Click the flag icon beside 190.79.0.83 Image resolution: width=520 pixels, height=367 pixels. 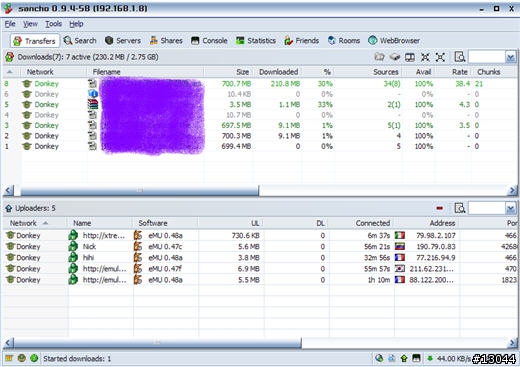[x=400, y=247]
